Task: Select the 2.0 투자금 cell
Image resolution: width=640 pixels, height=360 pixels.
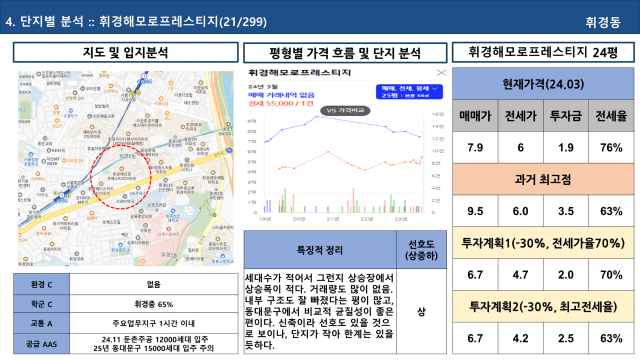Action: point(566,275)
